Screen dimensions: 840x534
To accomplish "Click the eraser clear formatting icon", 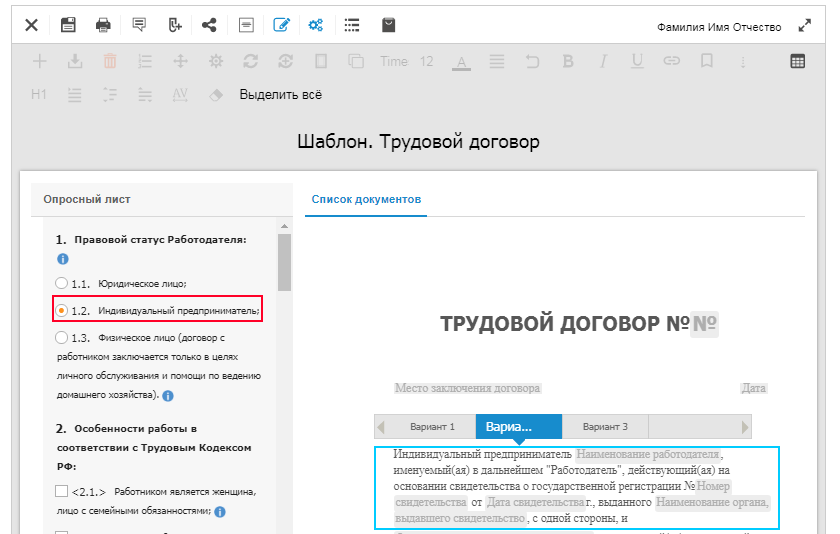I will [x=215, y=95].
